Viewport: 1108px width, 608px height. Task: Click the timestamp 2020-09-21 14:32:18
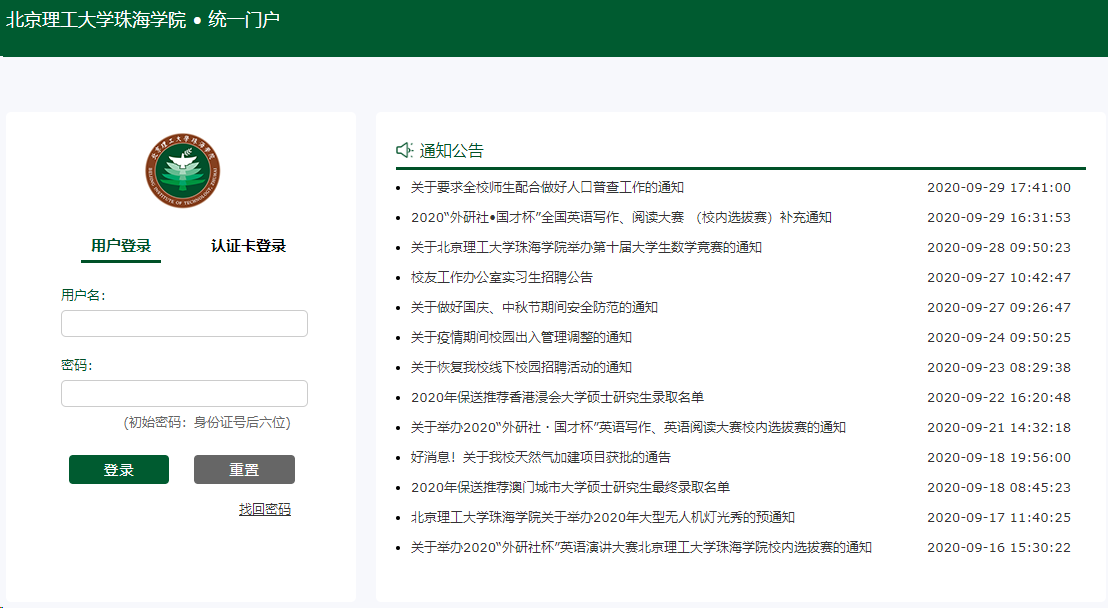coord(999,428)
